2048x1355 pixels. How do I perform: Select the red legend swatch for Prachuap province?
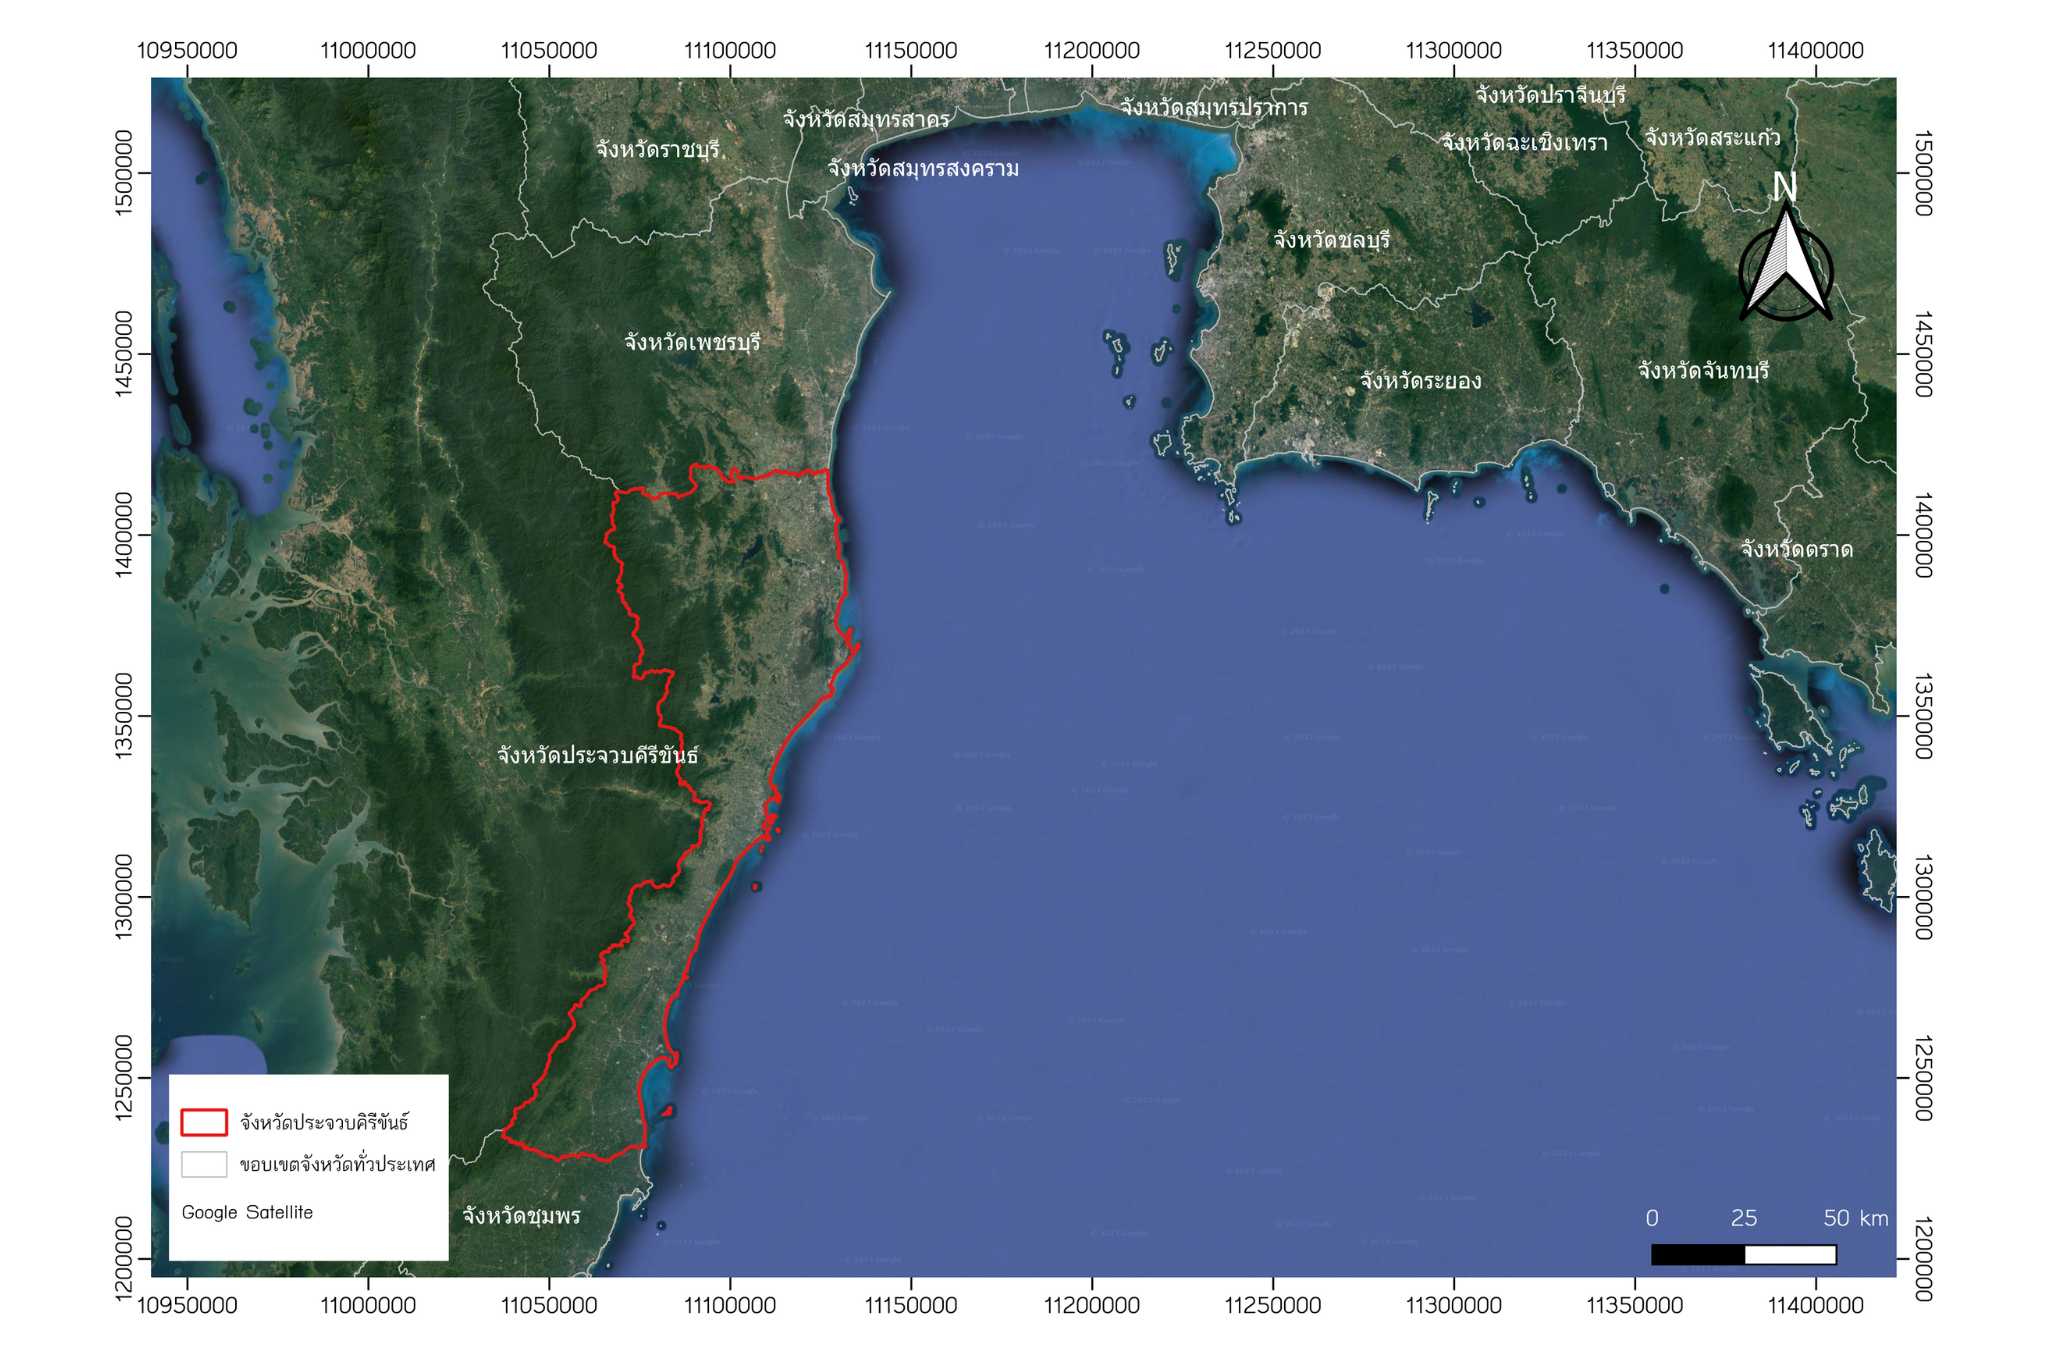point(204,1122)
